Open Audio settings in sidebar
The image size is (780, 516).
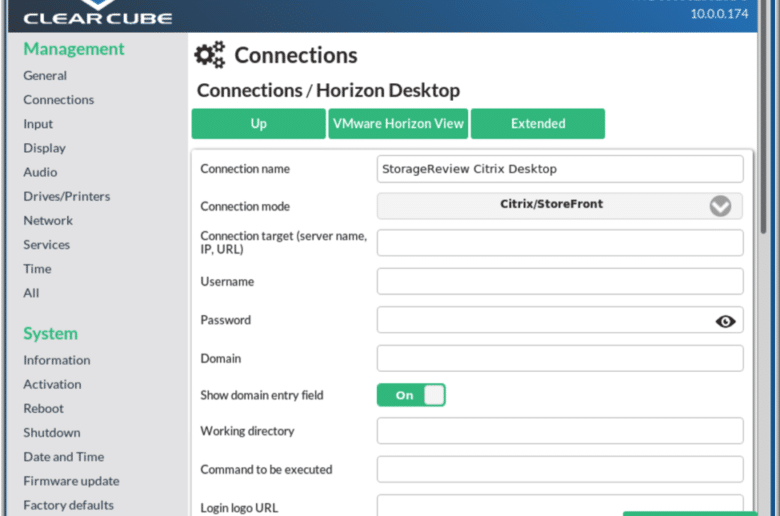[40, 172]
